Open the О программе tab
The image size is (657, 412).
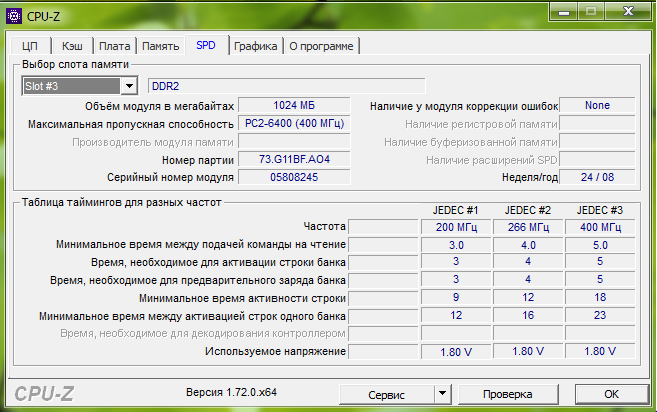point(321,46)
